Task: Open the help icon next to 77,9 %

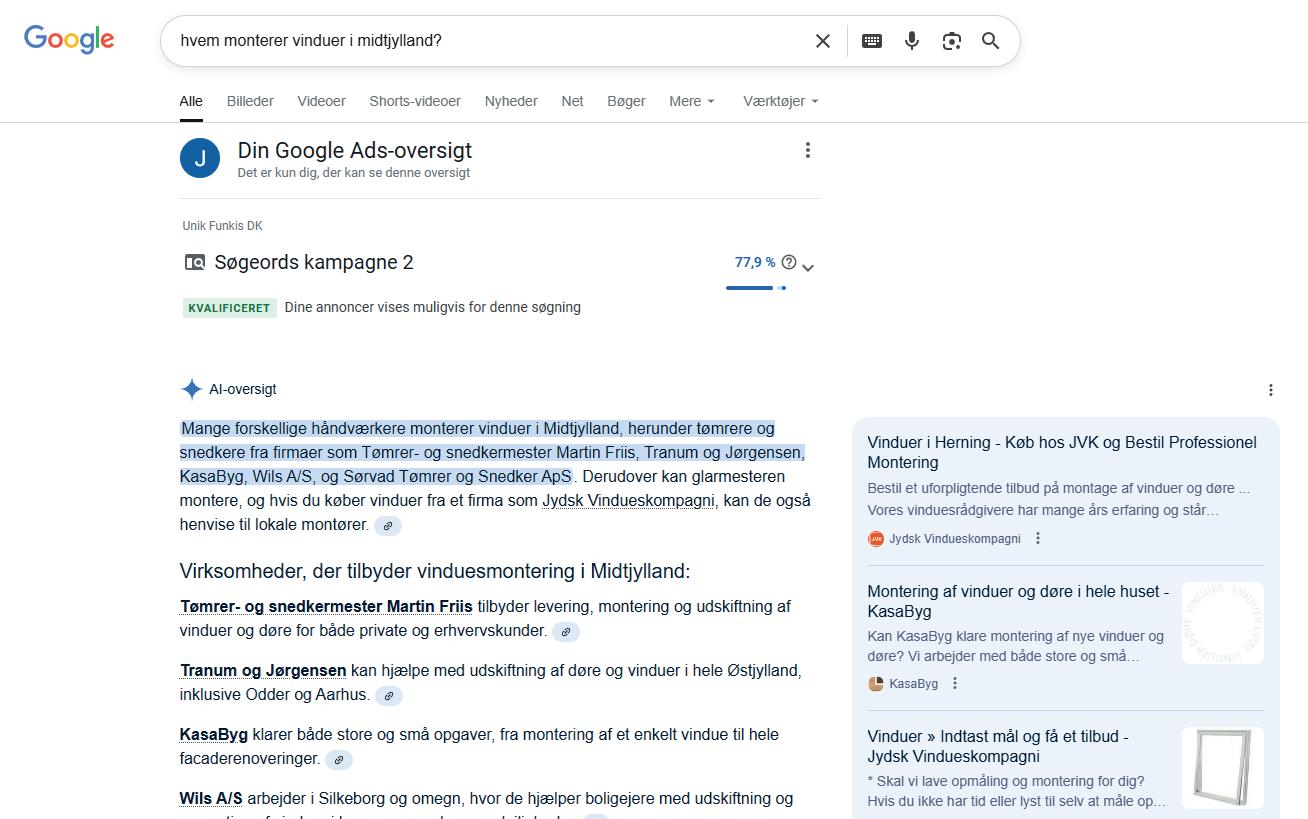Action: 789,262
